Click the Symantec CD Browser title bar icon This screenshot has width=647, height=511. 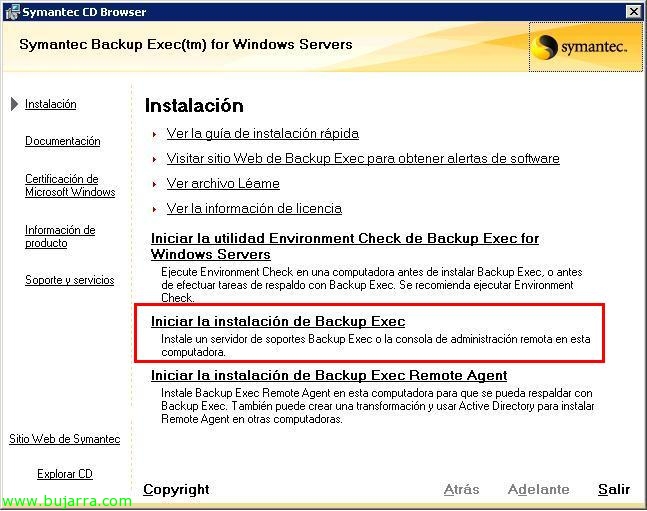pos(12,12)
